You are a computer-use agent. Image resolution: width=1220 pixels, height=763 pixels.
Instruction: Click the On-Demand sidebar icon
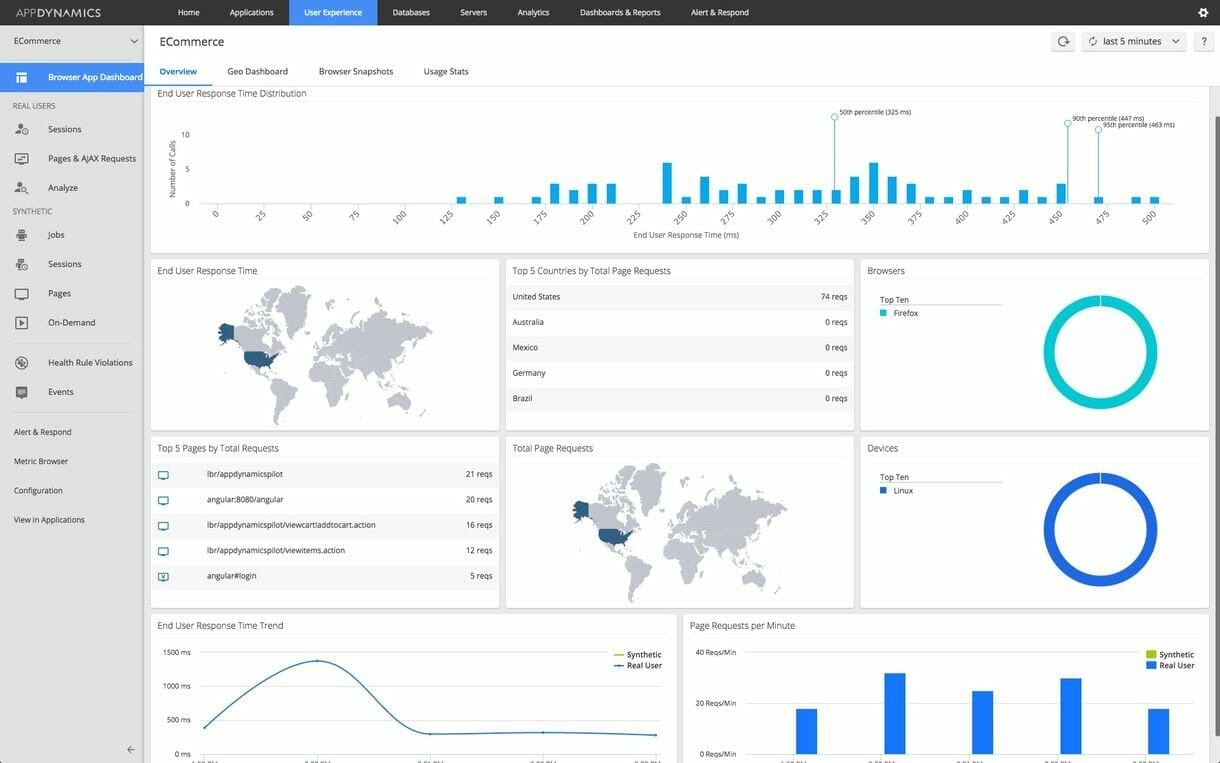(22, 321)
